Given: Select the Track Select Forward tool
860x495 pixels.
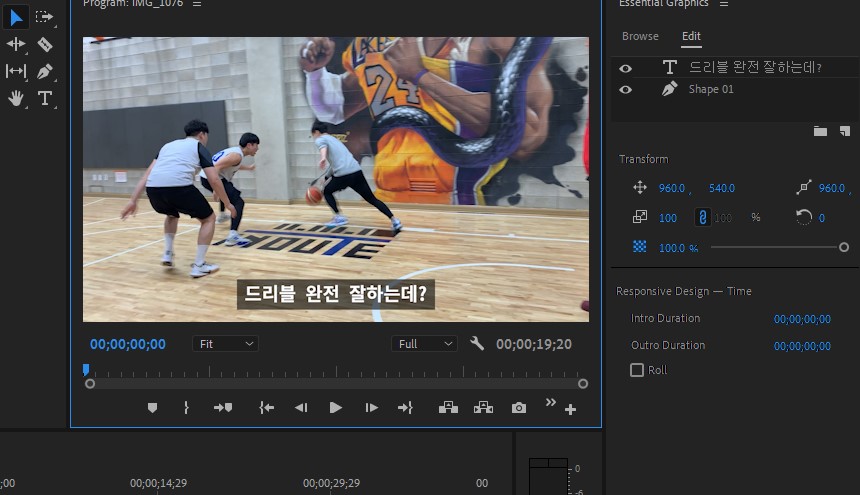Looking at the screenshot, I should tap(44, 17).
